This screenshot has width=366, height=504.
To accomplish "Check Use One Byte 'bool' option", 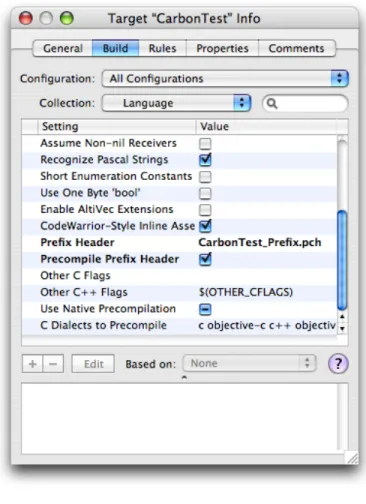I will coord(205,193).
